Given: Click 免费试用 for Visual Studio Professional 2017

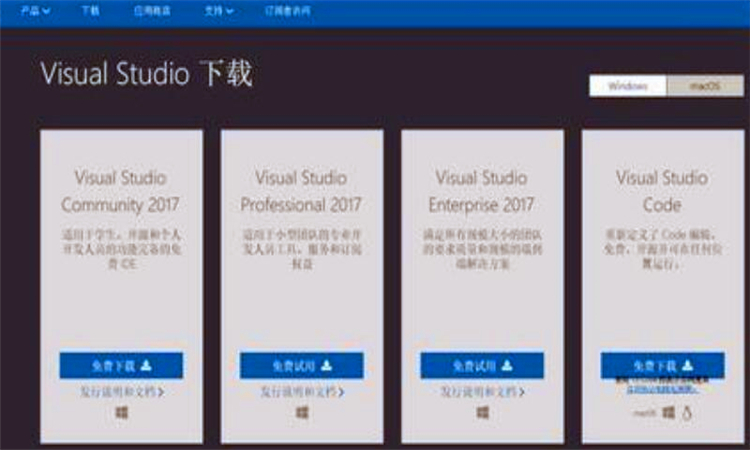Looking at the screenshot, I should coord(301,366).
